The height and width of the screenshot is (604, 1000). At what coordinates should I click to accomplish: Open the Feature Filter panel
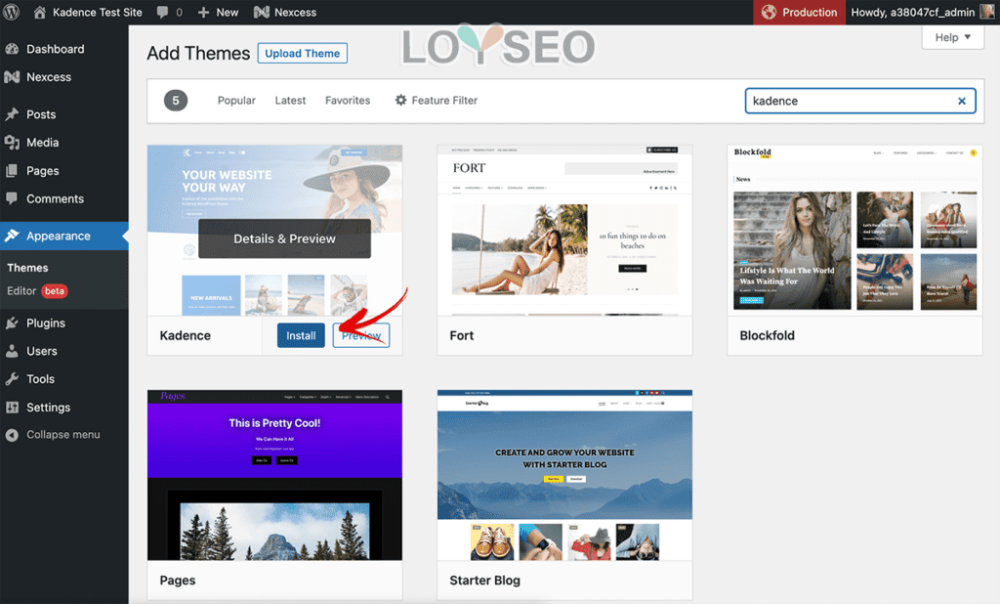click(x=436, y=101)
